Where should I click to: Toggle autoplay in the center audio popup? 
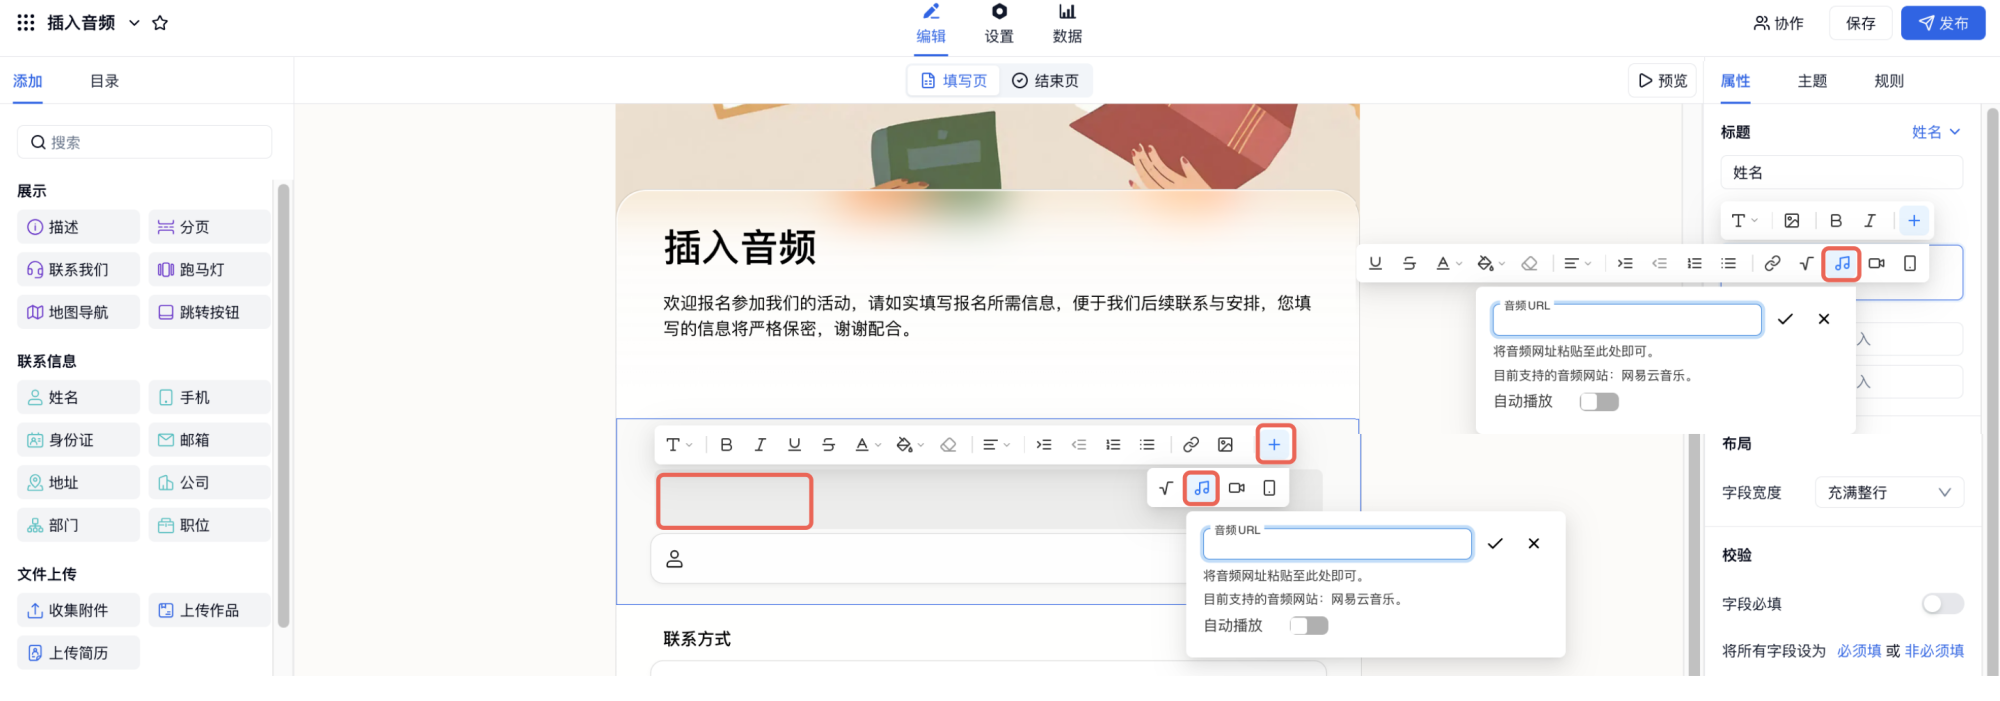point(1309,626)
